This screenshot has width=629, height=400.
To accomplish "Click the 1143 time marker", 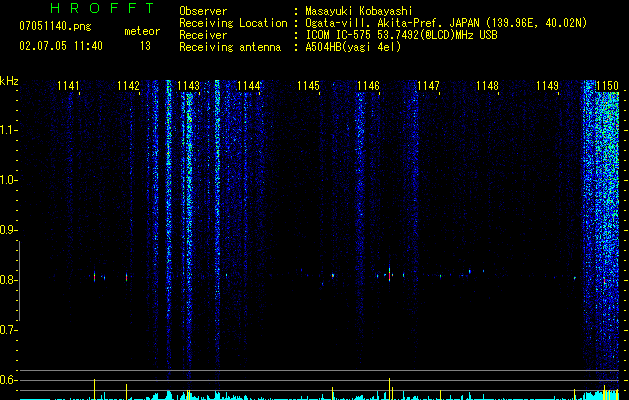I will (x=188, y=86).
